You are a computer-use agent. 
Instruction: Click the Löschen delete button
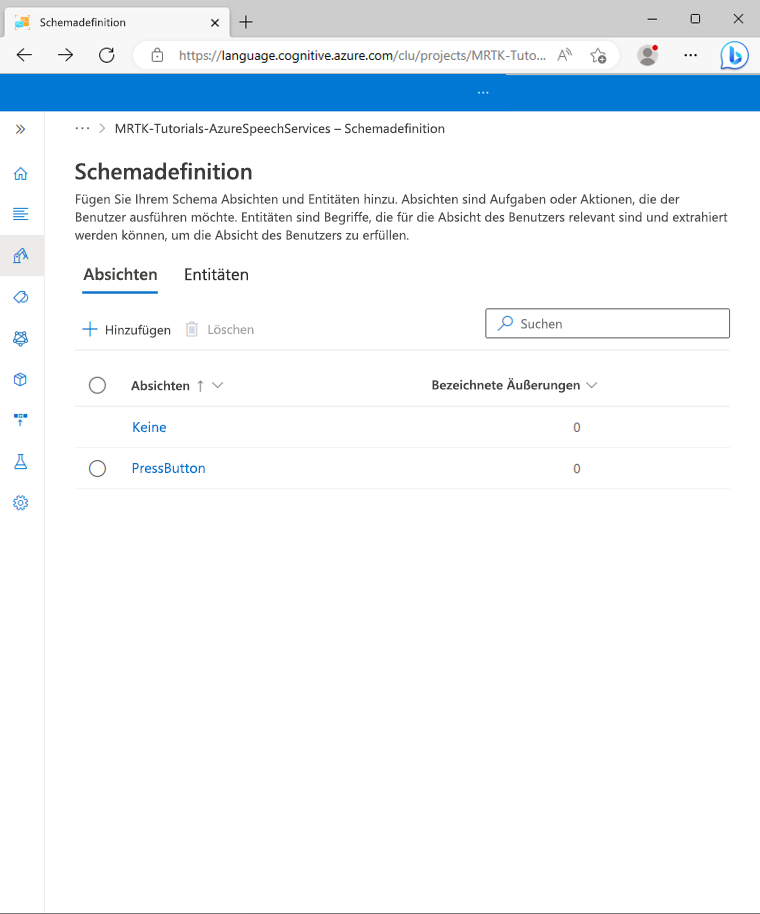coord(220,329)
